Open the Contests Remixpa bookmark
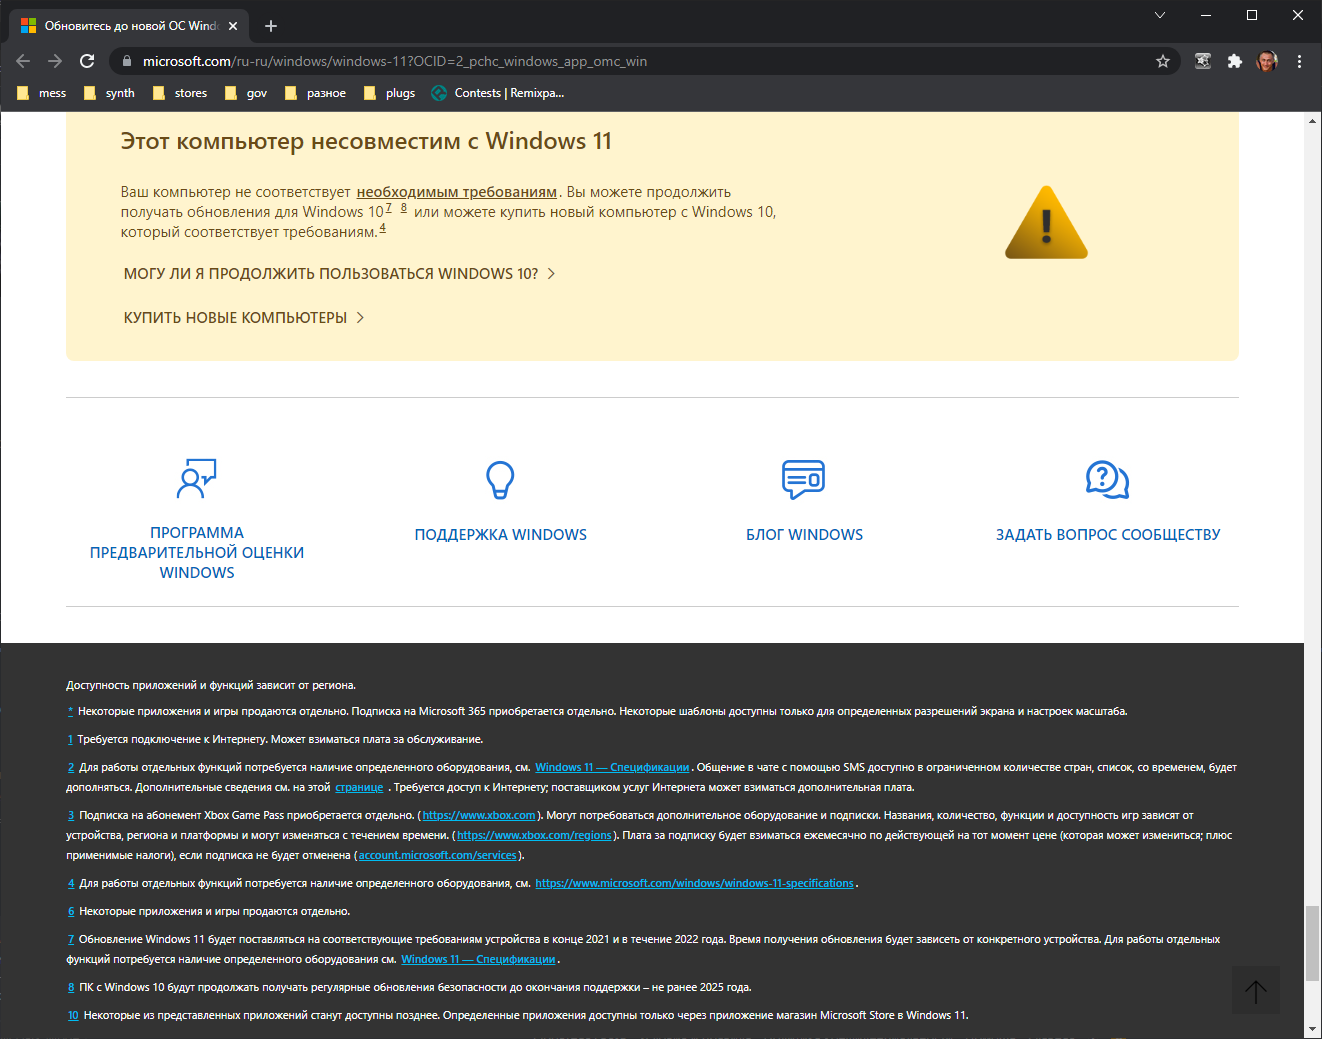Viewport: 1322px width, 1039px height. [498, 93]
